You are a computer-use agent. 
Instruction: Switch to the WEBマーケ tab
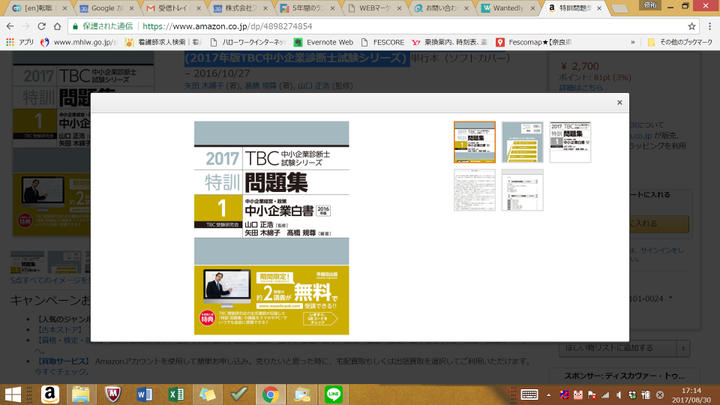pos(374,8)
